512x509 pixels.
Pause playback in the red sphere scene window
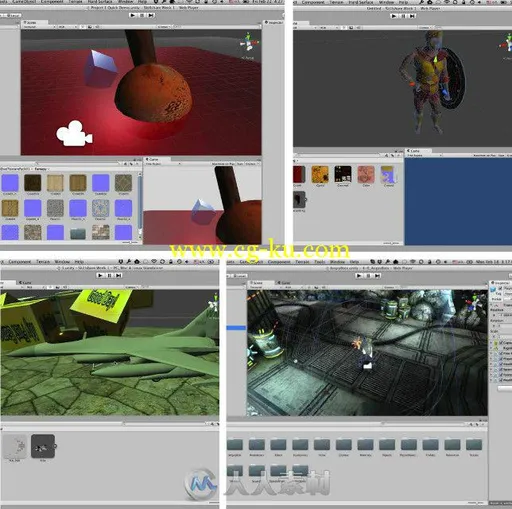tap(142, 15)
